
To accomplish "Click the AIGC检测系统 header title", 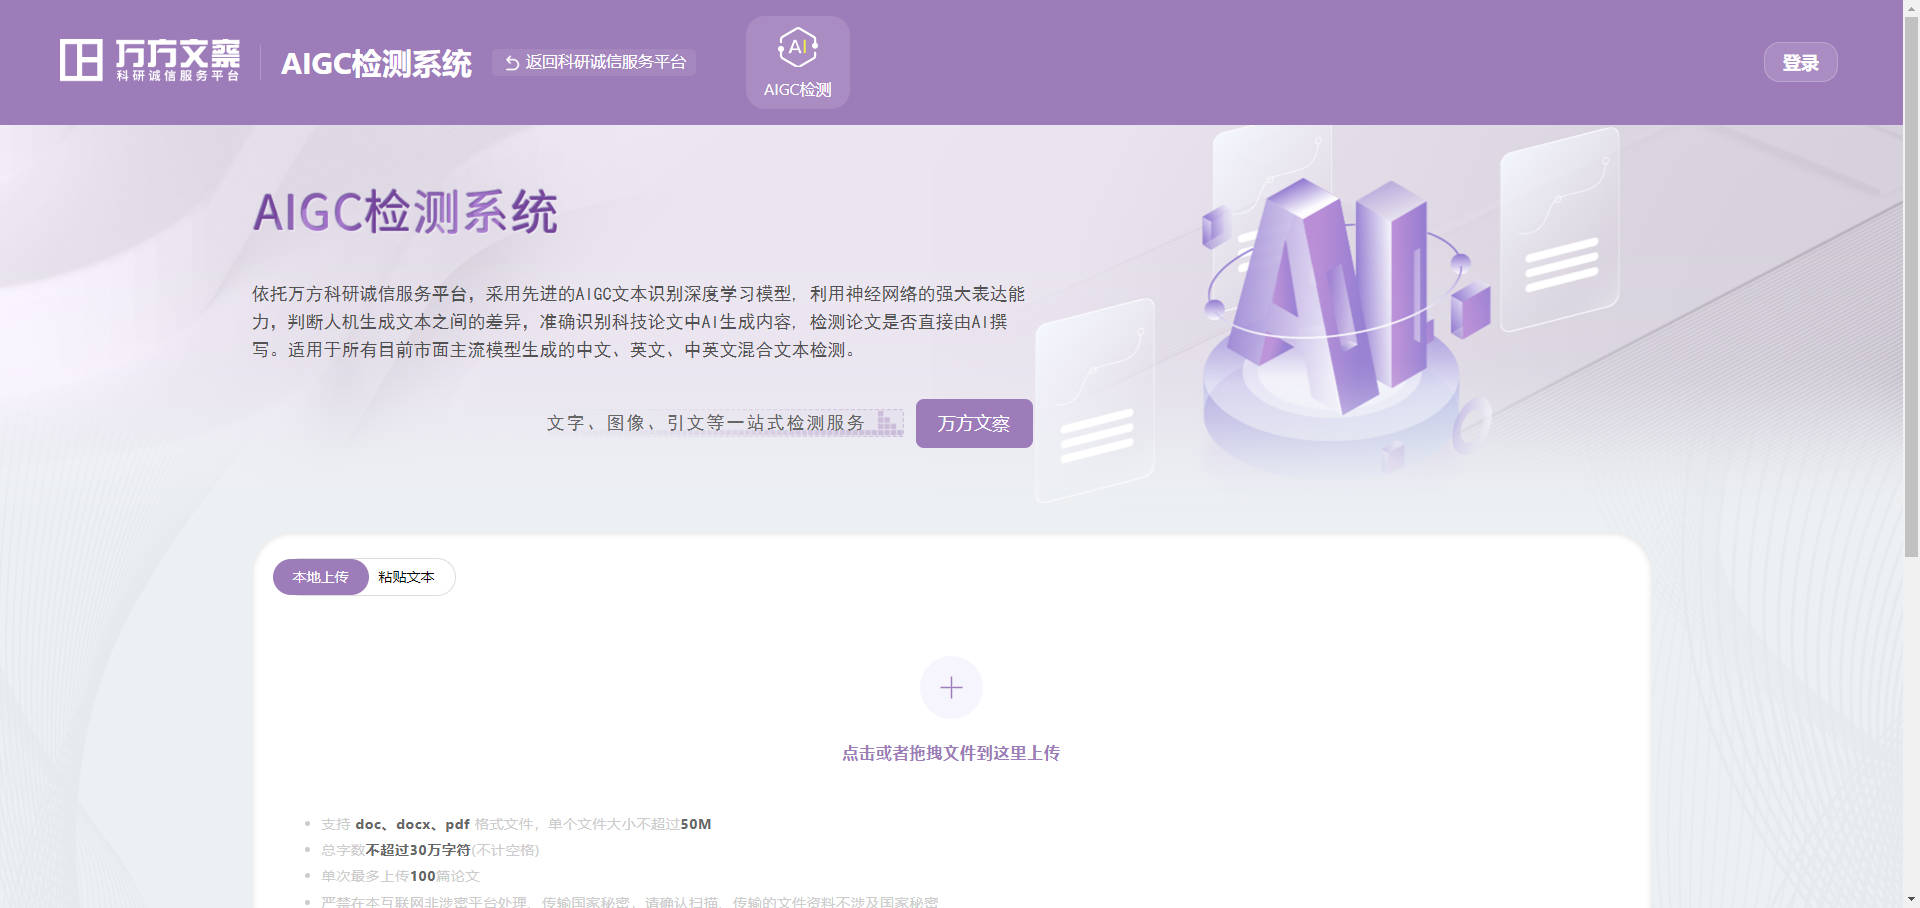I will pyautogui.click(x=376, y=63).
